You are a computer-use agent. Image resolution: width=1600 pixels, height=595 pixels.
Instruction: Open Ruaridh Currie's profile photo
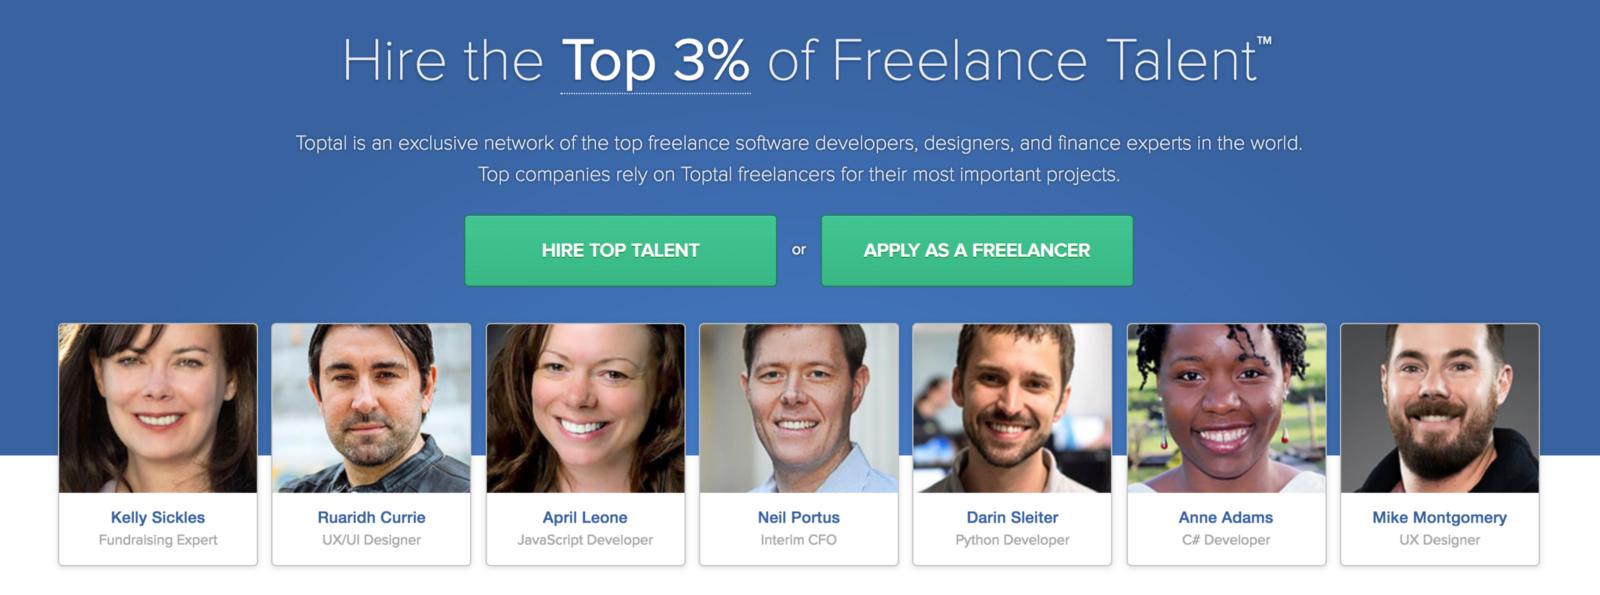click(x=371, y=408)
